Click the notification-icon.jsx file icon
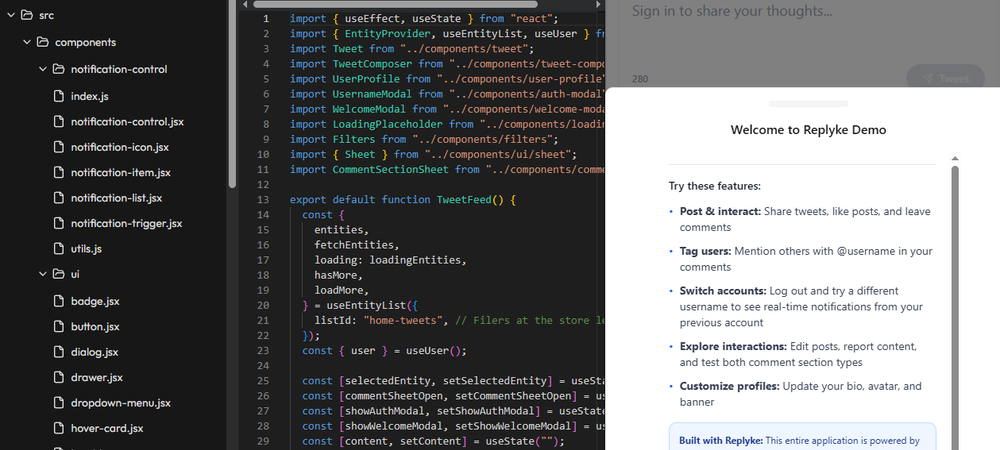Screen dimensions: 1000x450 (x=59, y=147)
